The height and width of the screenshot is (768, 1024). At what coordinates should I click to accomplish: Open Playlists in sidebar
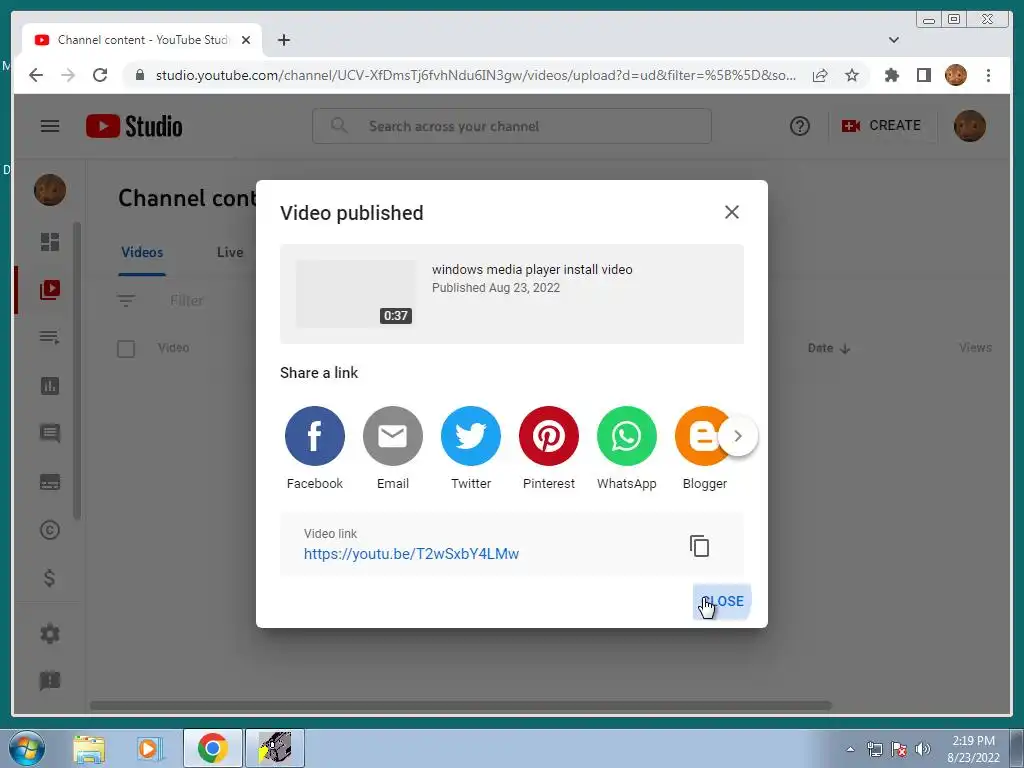click(x=50, y=338)
